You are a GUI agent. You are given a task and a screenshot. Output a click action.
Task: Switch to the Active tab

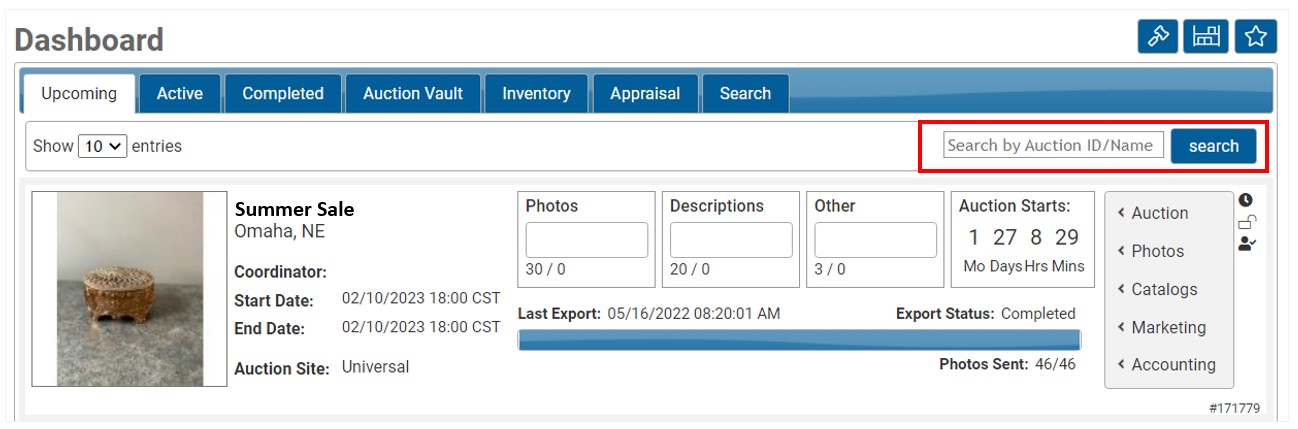[x=180, y=94]
